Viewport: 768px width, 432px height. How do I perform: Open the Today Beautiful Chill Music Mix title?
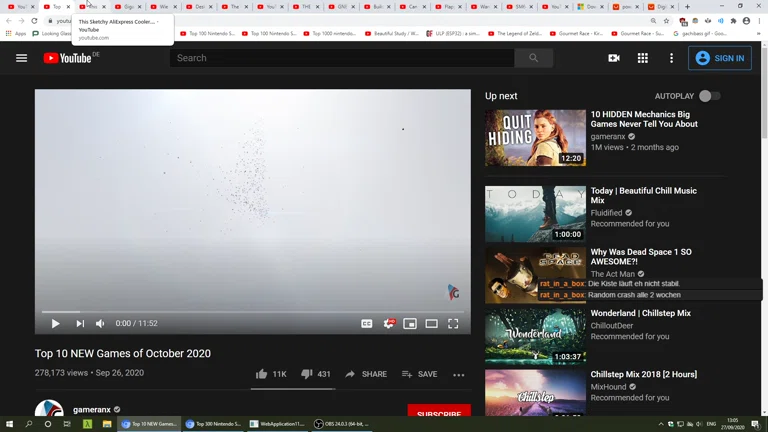(644, 195)
